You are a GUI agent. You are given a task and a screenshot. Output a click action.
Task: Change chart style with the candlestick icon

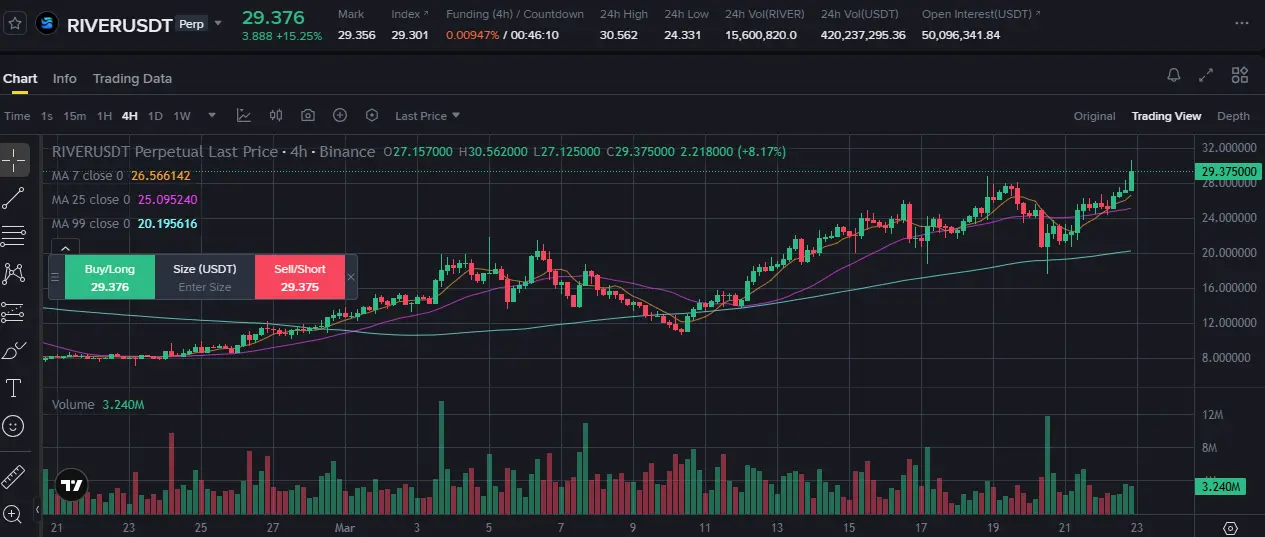tap(276, 116)
